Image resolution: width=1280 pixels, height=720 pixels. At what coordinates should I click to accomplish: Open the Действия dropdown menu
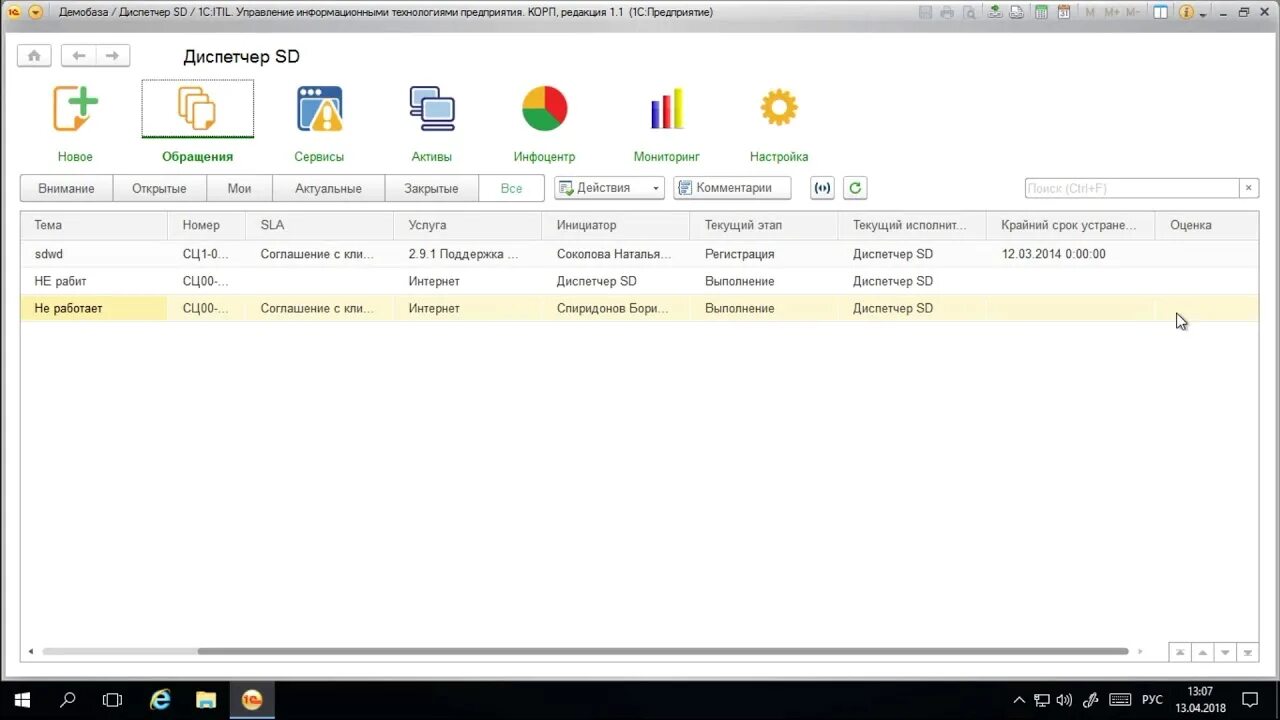[x=609, y=188]
